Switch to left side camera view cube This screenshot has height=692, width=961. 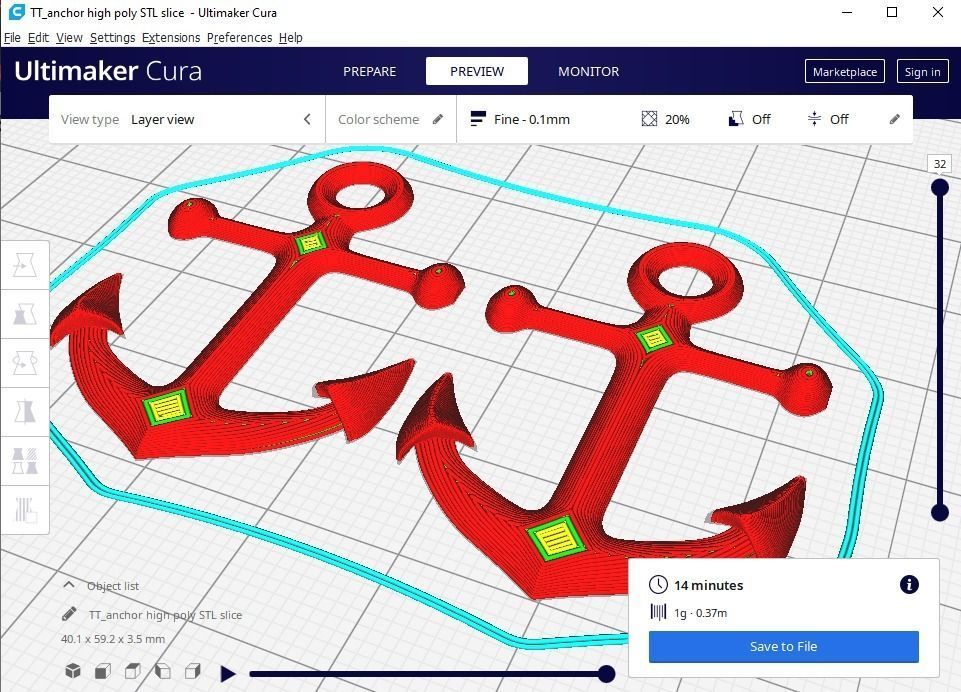pos(162,671)
